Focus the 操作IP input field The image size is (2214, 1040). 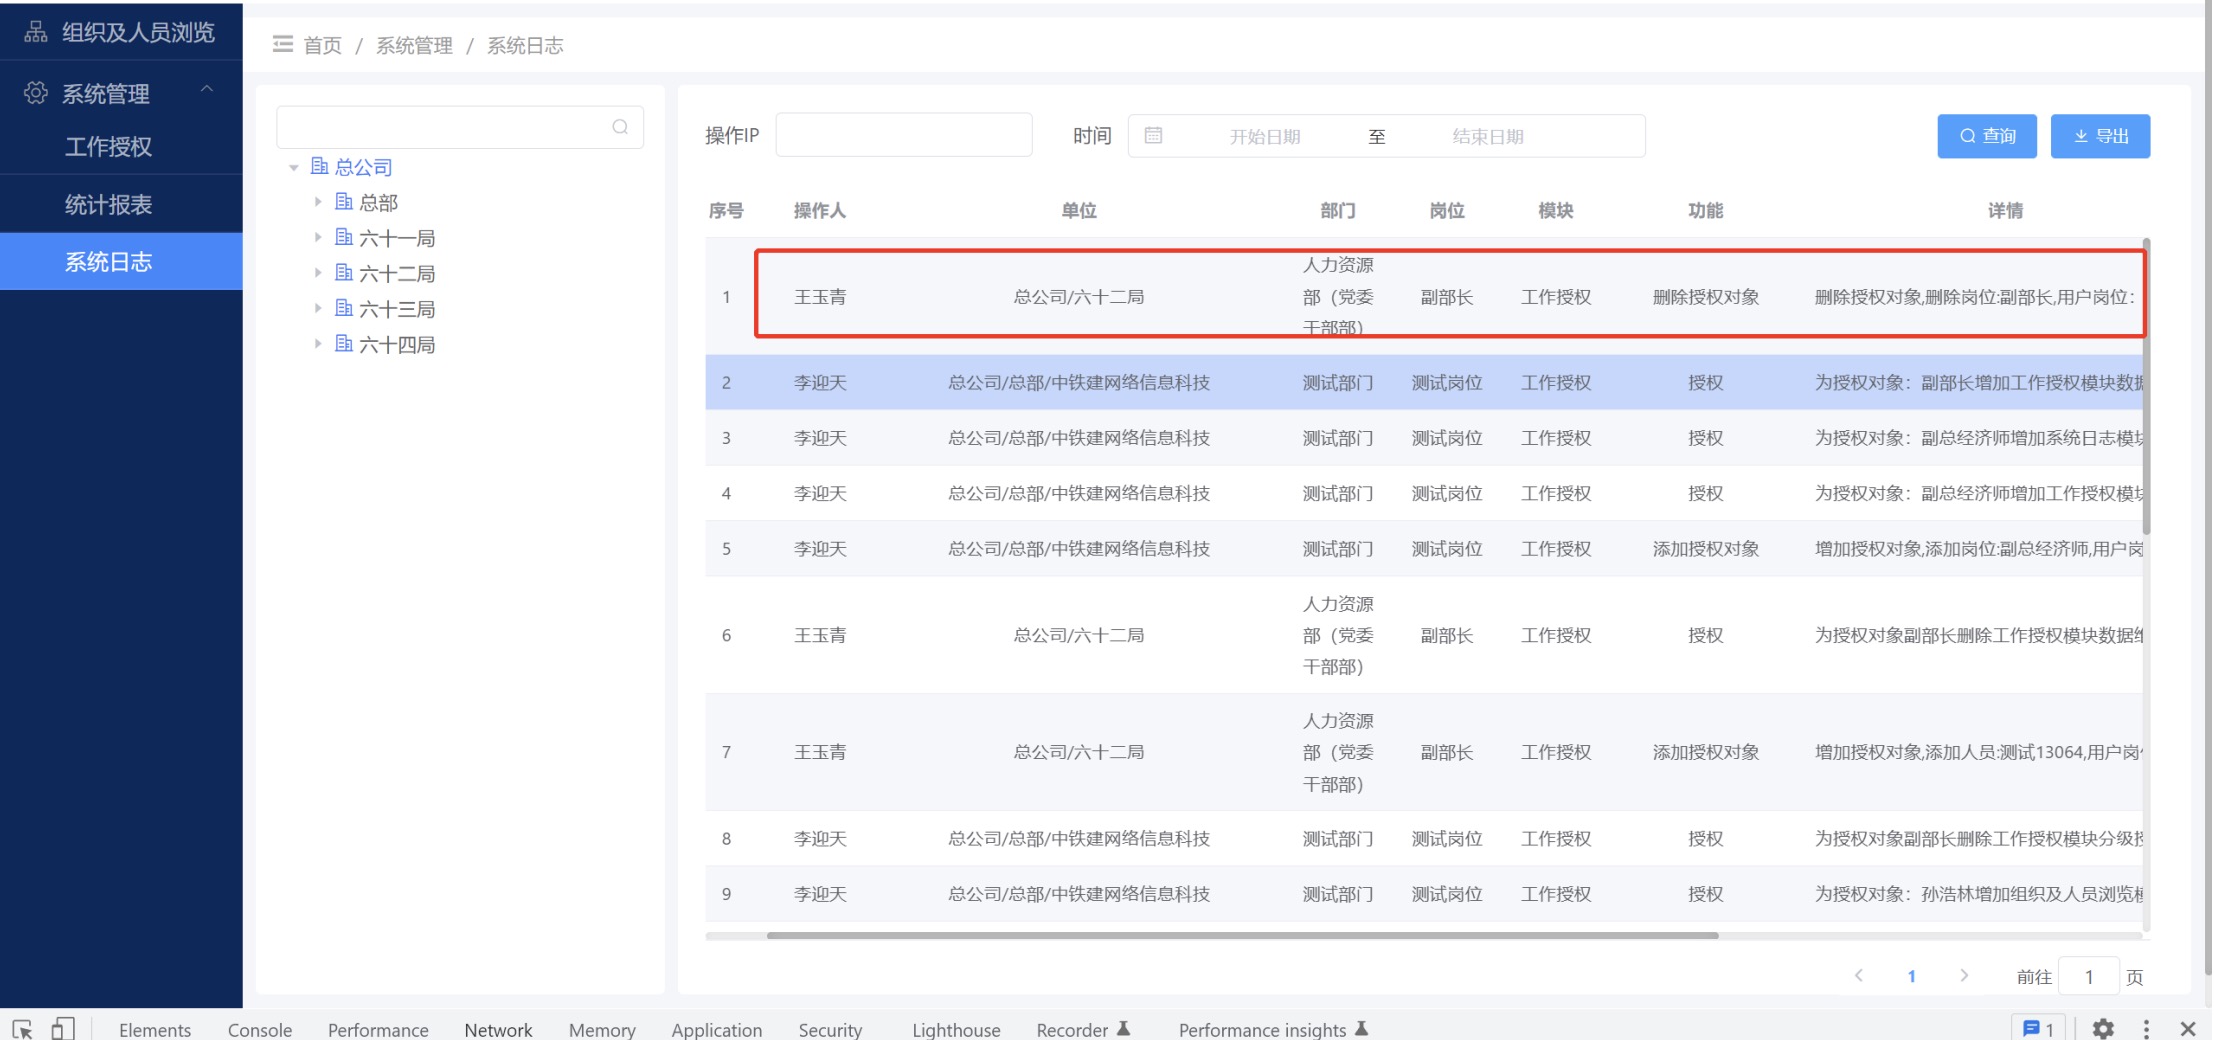[904, 135]
